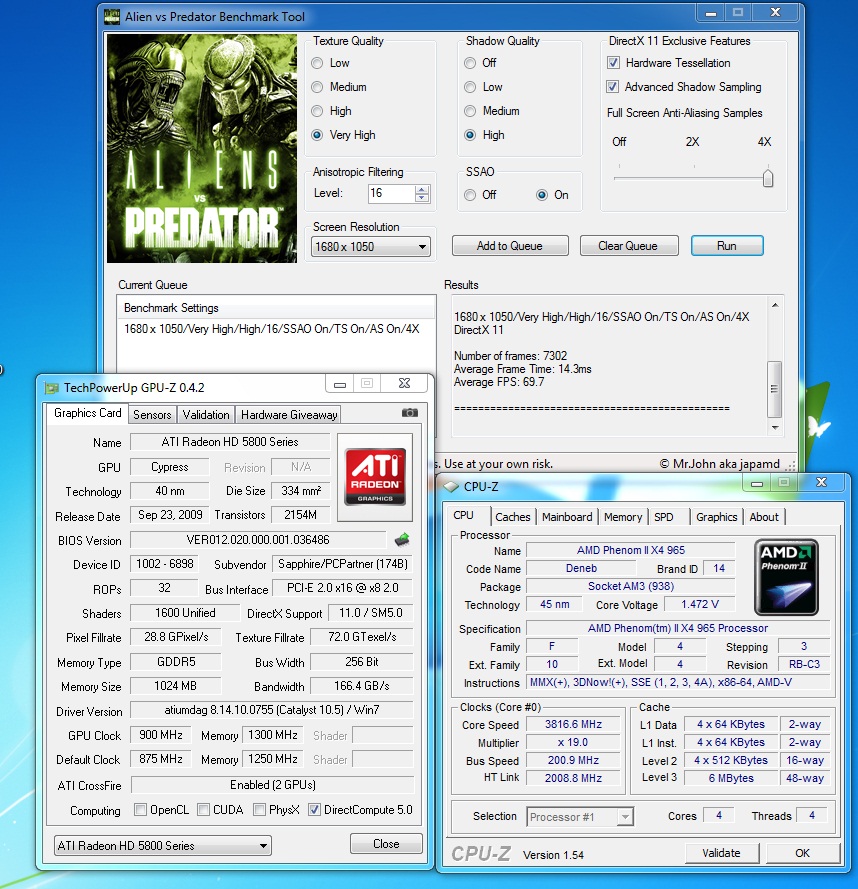The height and width of the screenshot is (889, 858).
Task: Start the benchmark with the Run button
Action: tap(727, 246)
